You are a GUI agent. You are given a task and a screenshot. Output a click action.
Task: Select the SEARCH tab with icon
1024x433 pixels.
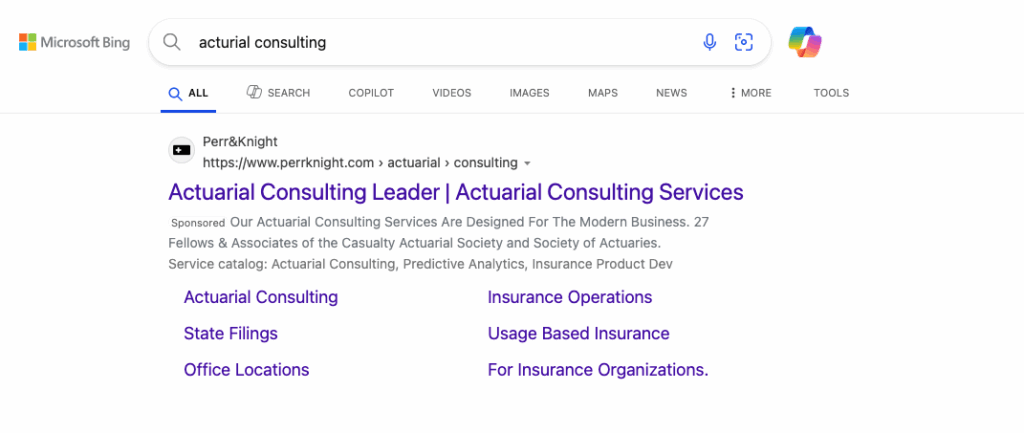click(278, 93)
